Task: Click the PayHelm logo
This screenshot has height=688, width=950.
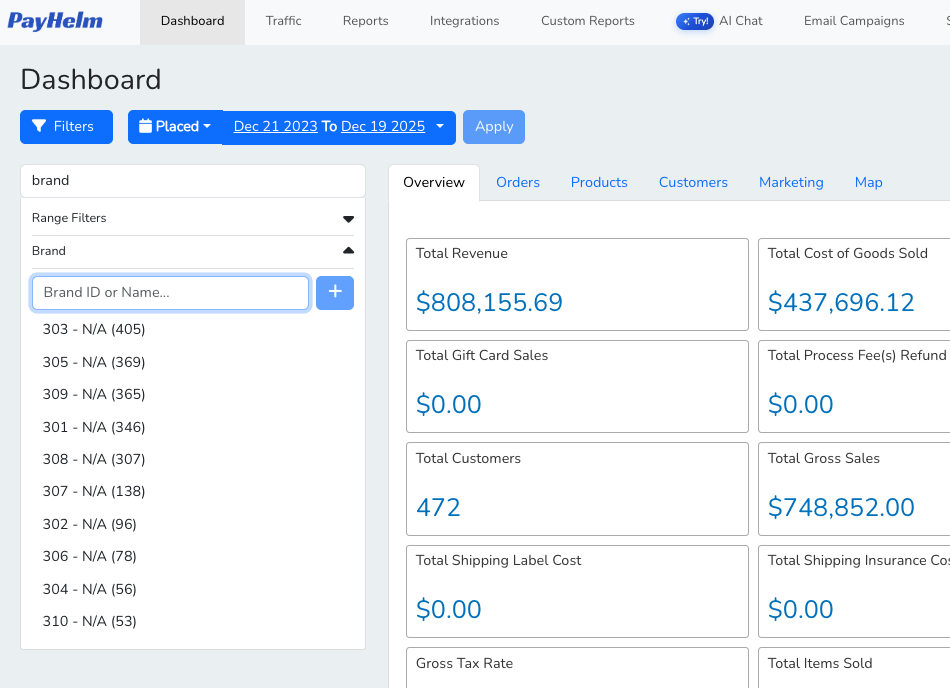Action: (55, 21)
